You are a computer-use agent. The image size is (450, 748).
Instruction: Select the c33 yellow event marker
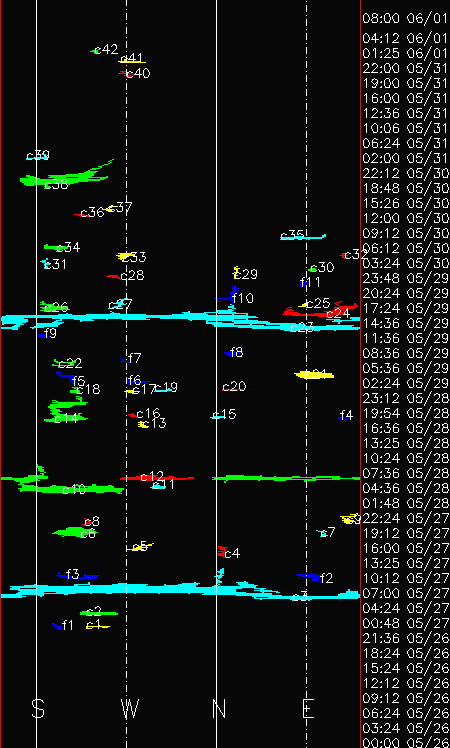point(126,256)
